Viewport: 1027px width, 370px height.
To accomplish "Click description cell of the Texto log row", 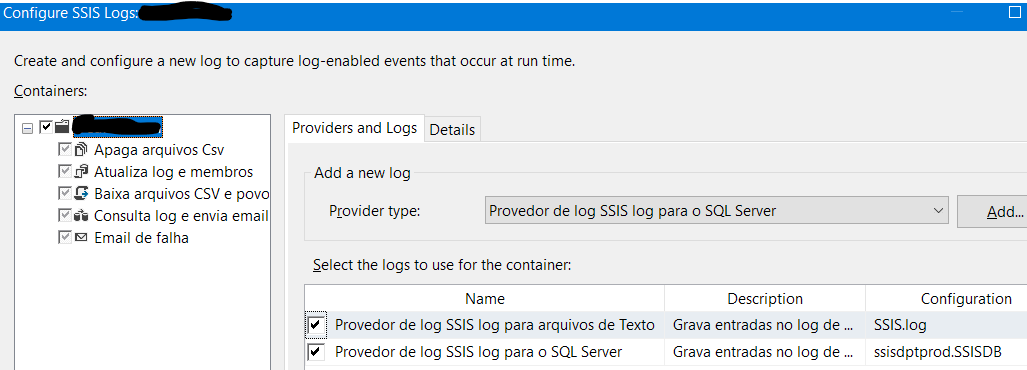I will (x=765, y=325).
